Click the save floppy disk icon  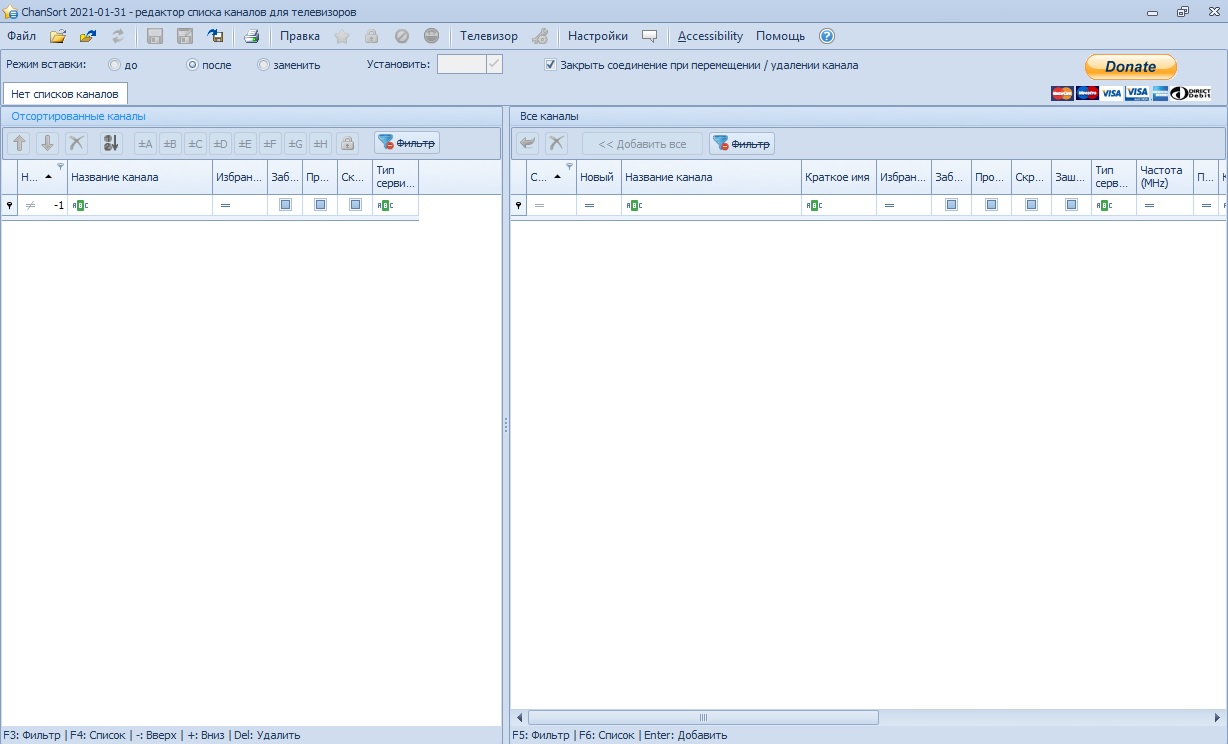[x=155, y=36]
